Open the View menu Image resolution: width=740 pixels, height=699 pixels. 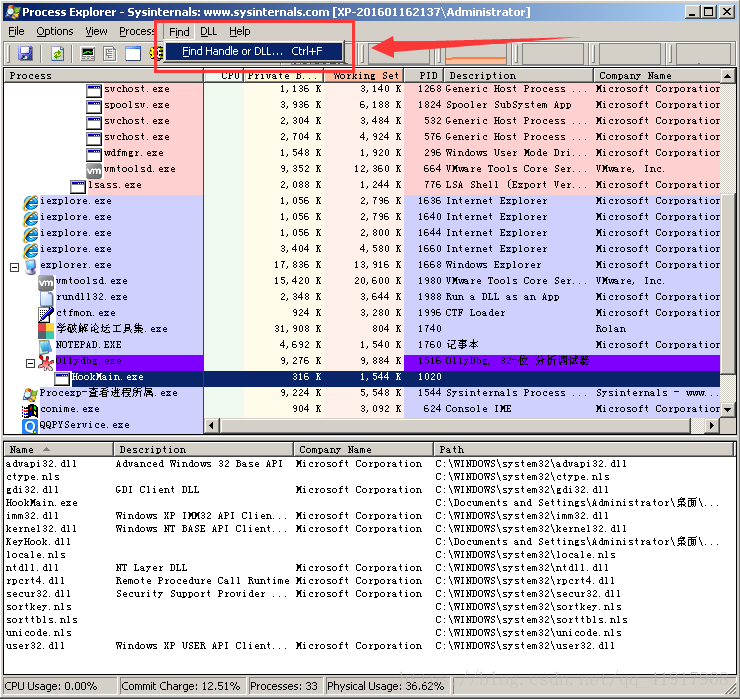coord(96,31)
